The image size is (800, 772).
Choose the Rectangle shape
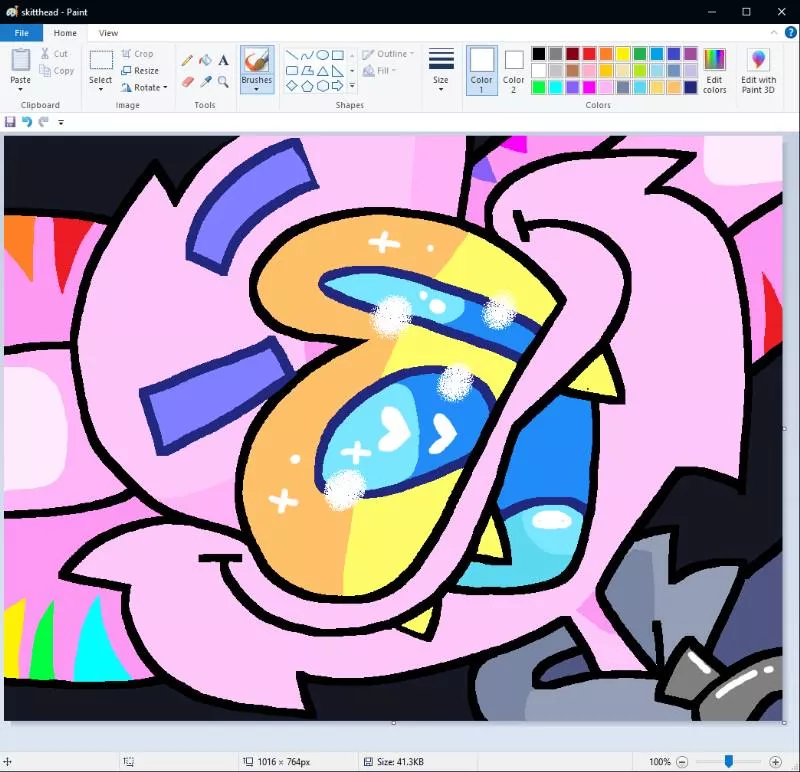click(338, 55)
